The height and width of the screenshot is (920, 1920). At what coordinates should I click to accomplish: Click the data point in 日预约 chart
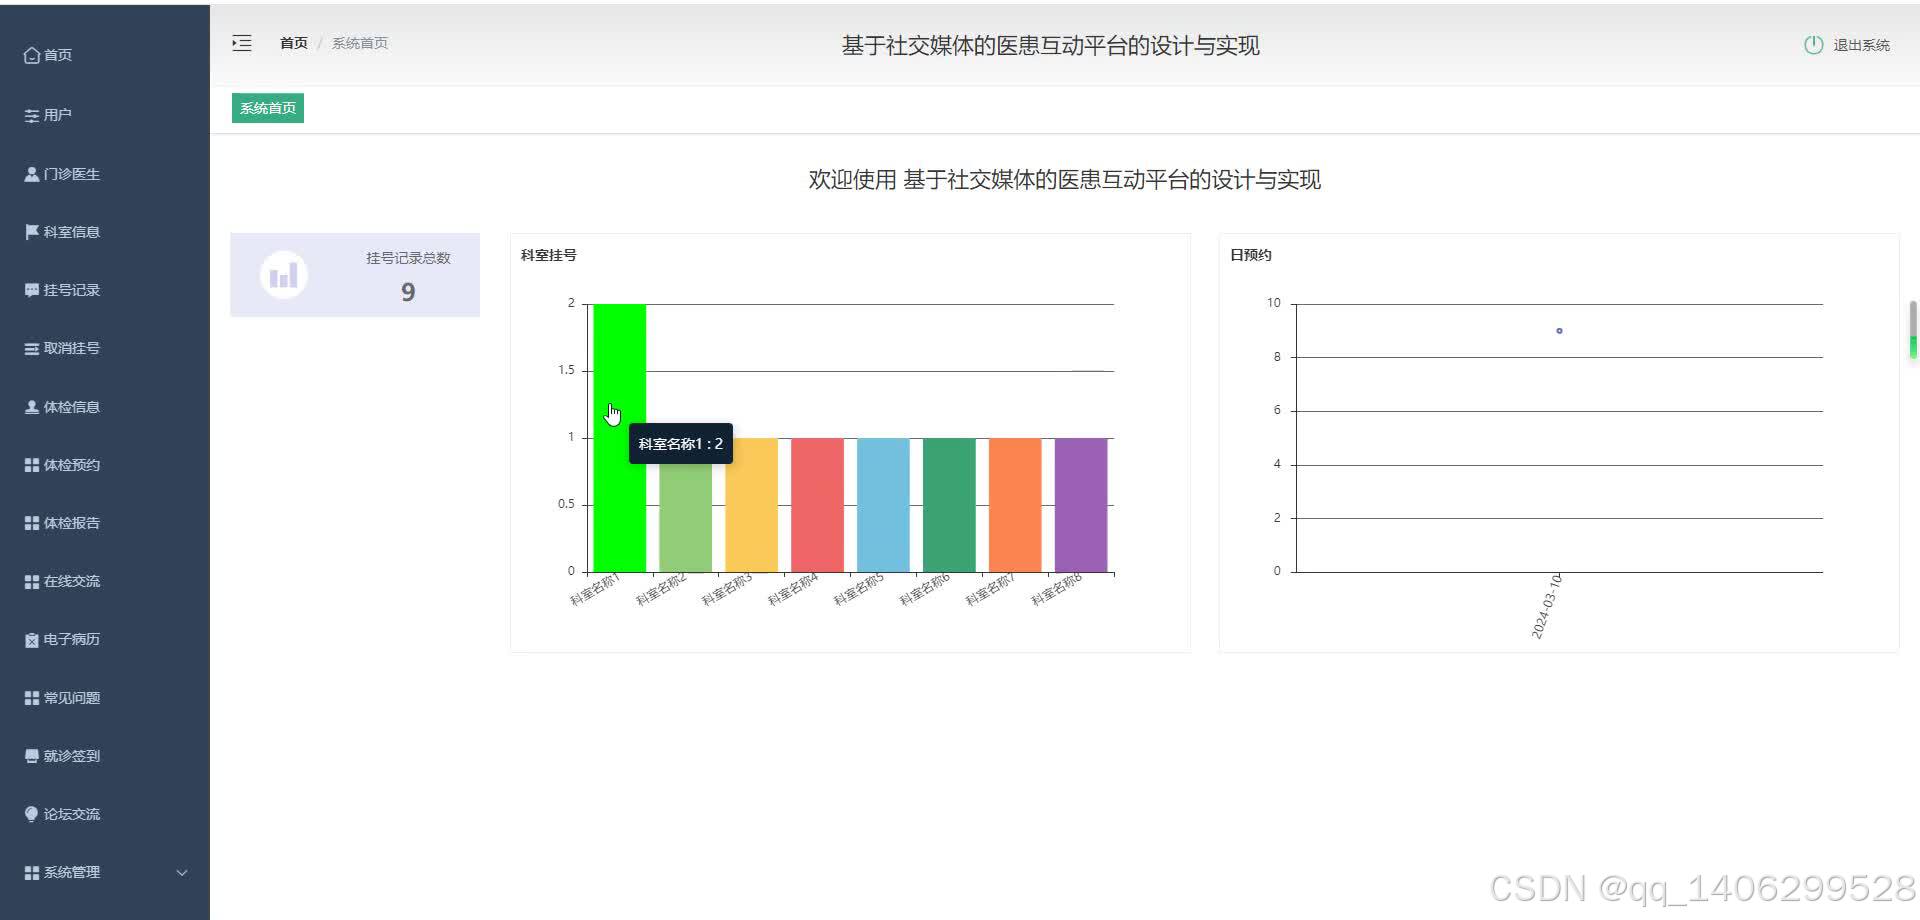point(1559,331)
